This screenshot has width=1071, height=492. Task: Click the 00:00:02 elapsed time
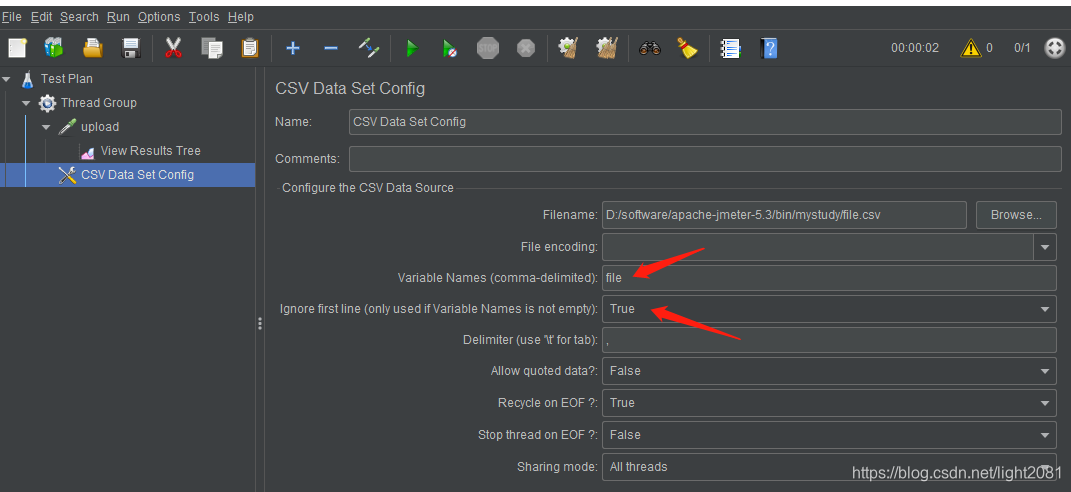click(915, 48)
